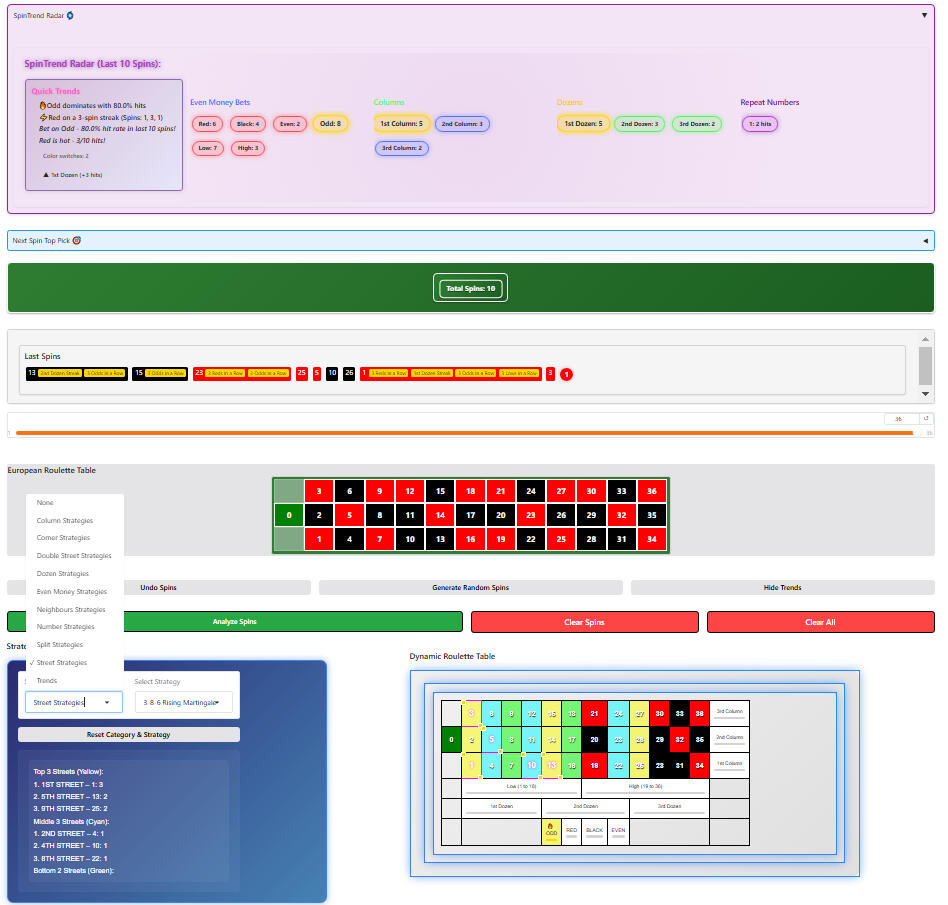
Task: Click the 3rd Column cell on the dynamic table
Action: point(730,712)
